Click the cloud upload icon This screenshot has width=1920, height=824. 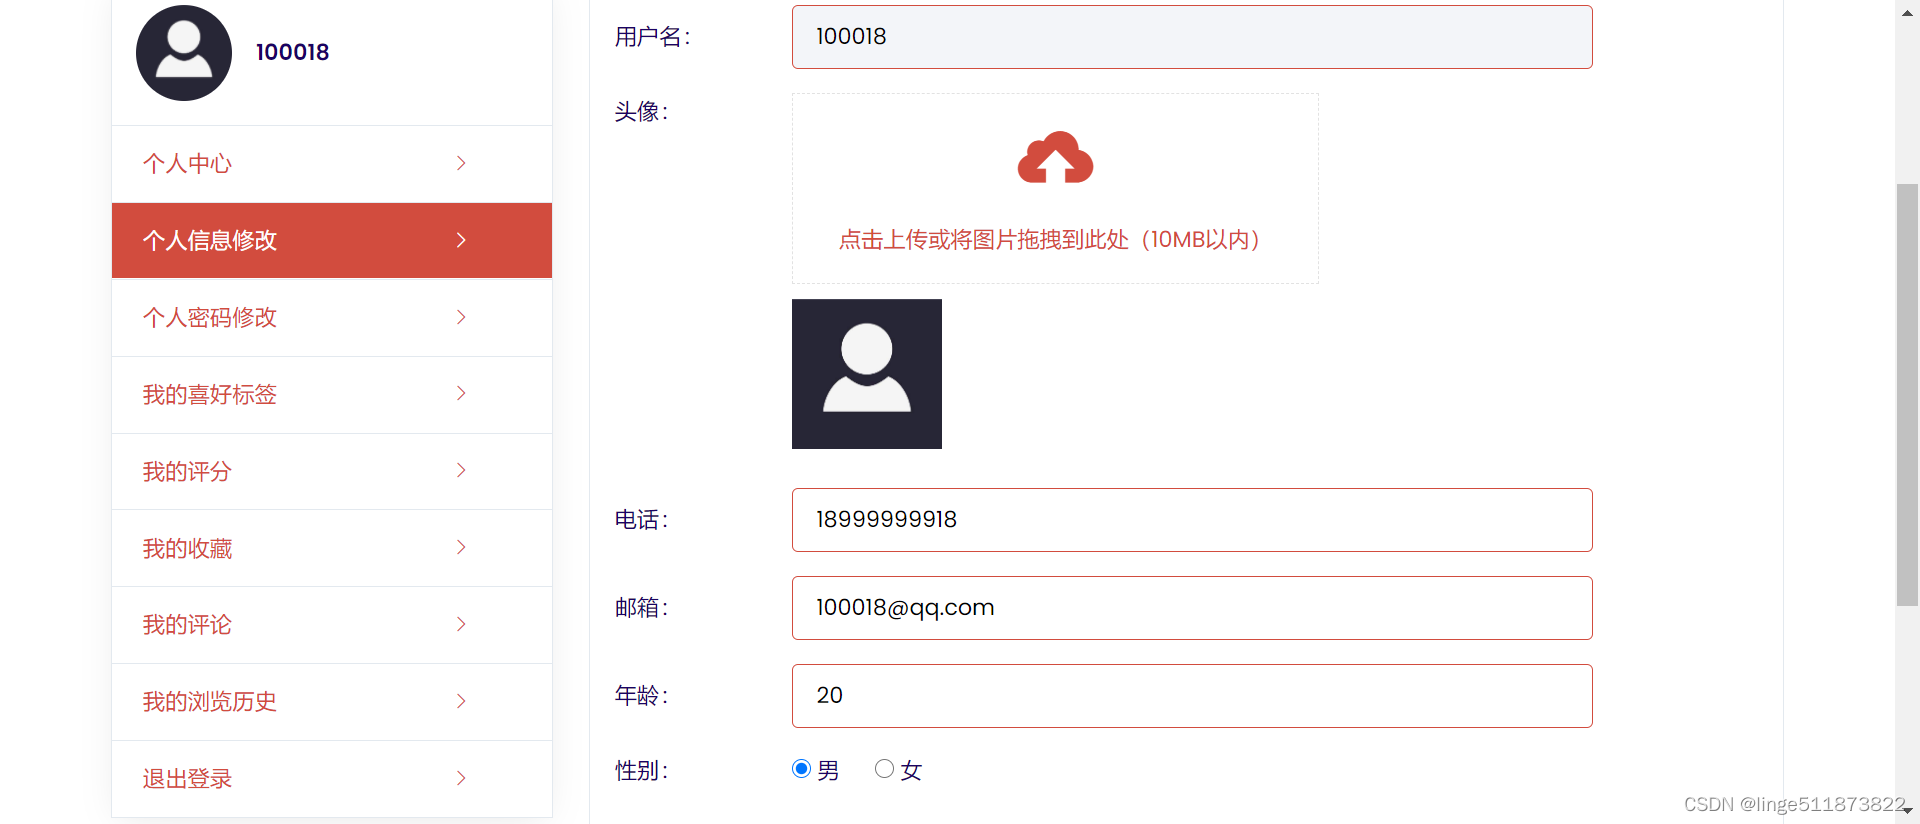coord(1055,158)
